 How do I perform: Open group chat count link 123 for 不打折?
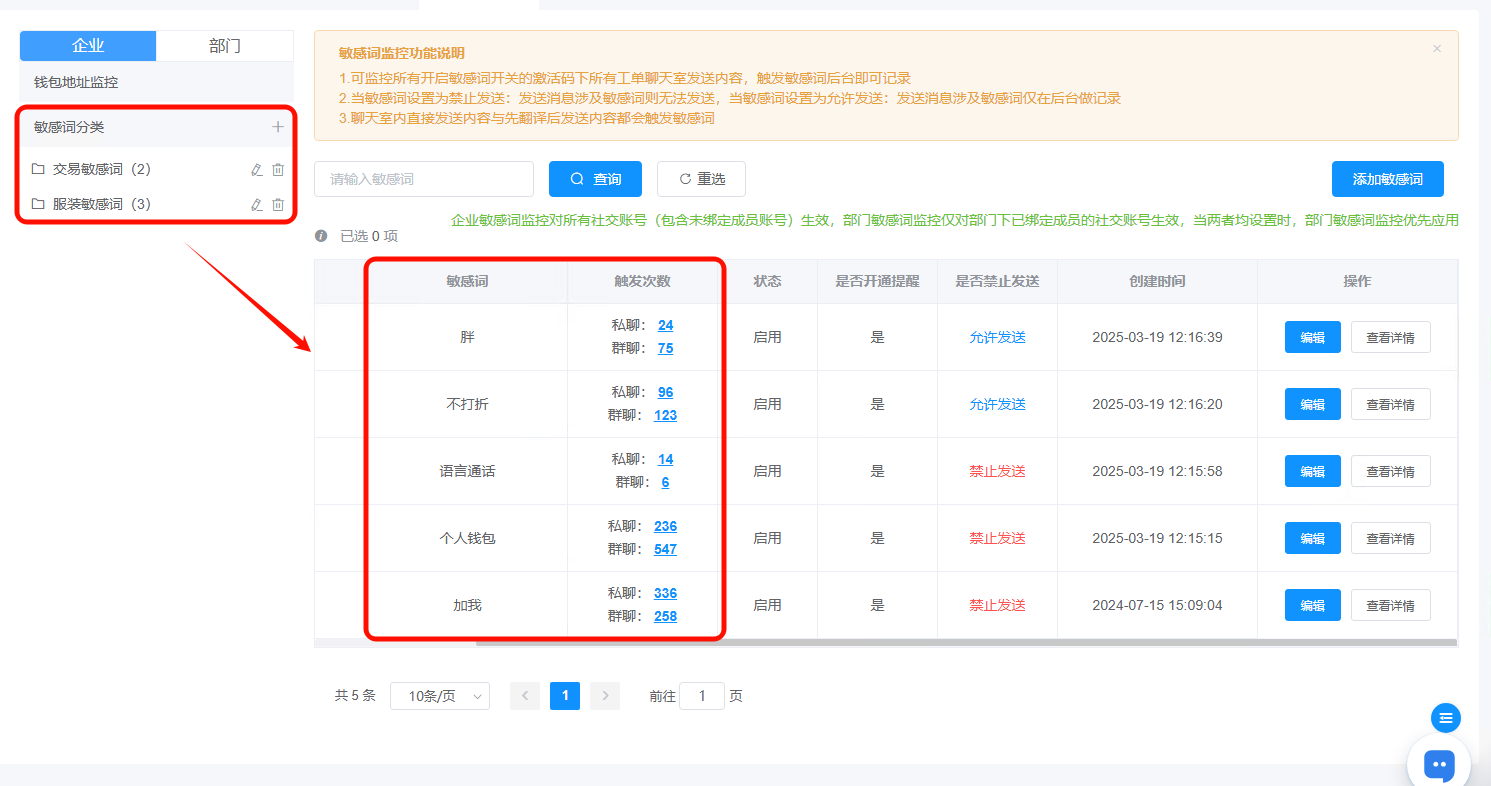(x=665, y=414)
